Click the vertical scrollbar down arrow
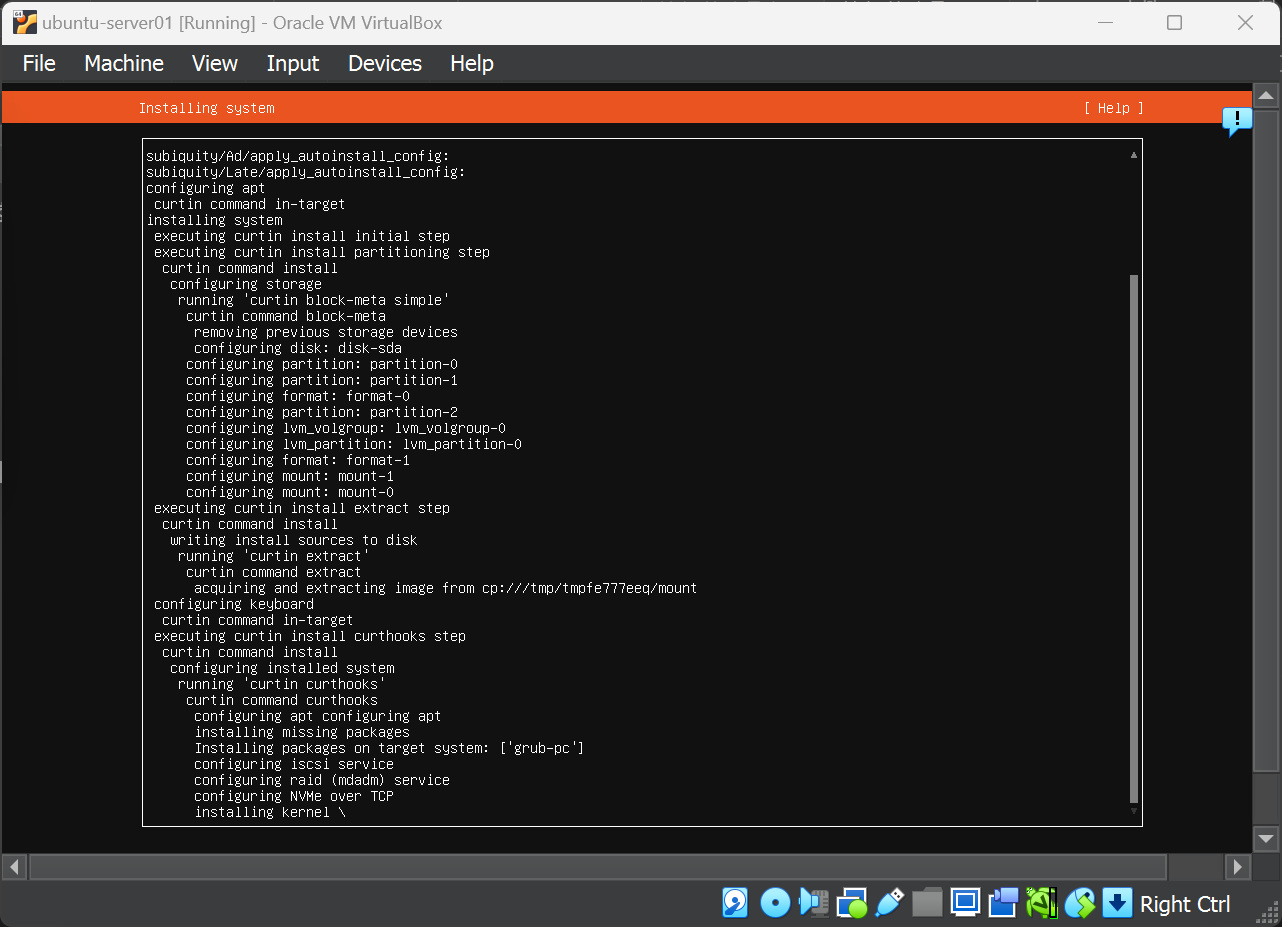The image size is (1282, 927). point(1266,839)
